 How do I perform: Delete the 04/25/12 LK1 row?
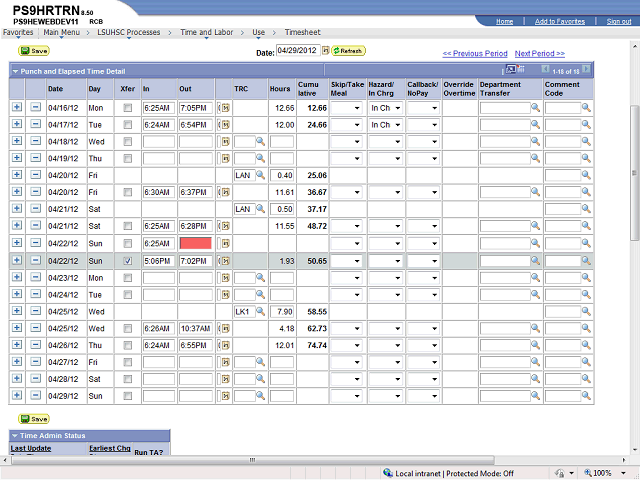coord(36,311)
